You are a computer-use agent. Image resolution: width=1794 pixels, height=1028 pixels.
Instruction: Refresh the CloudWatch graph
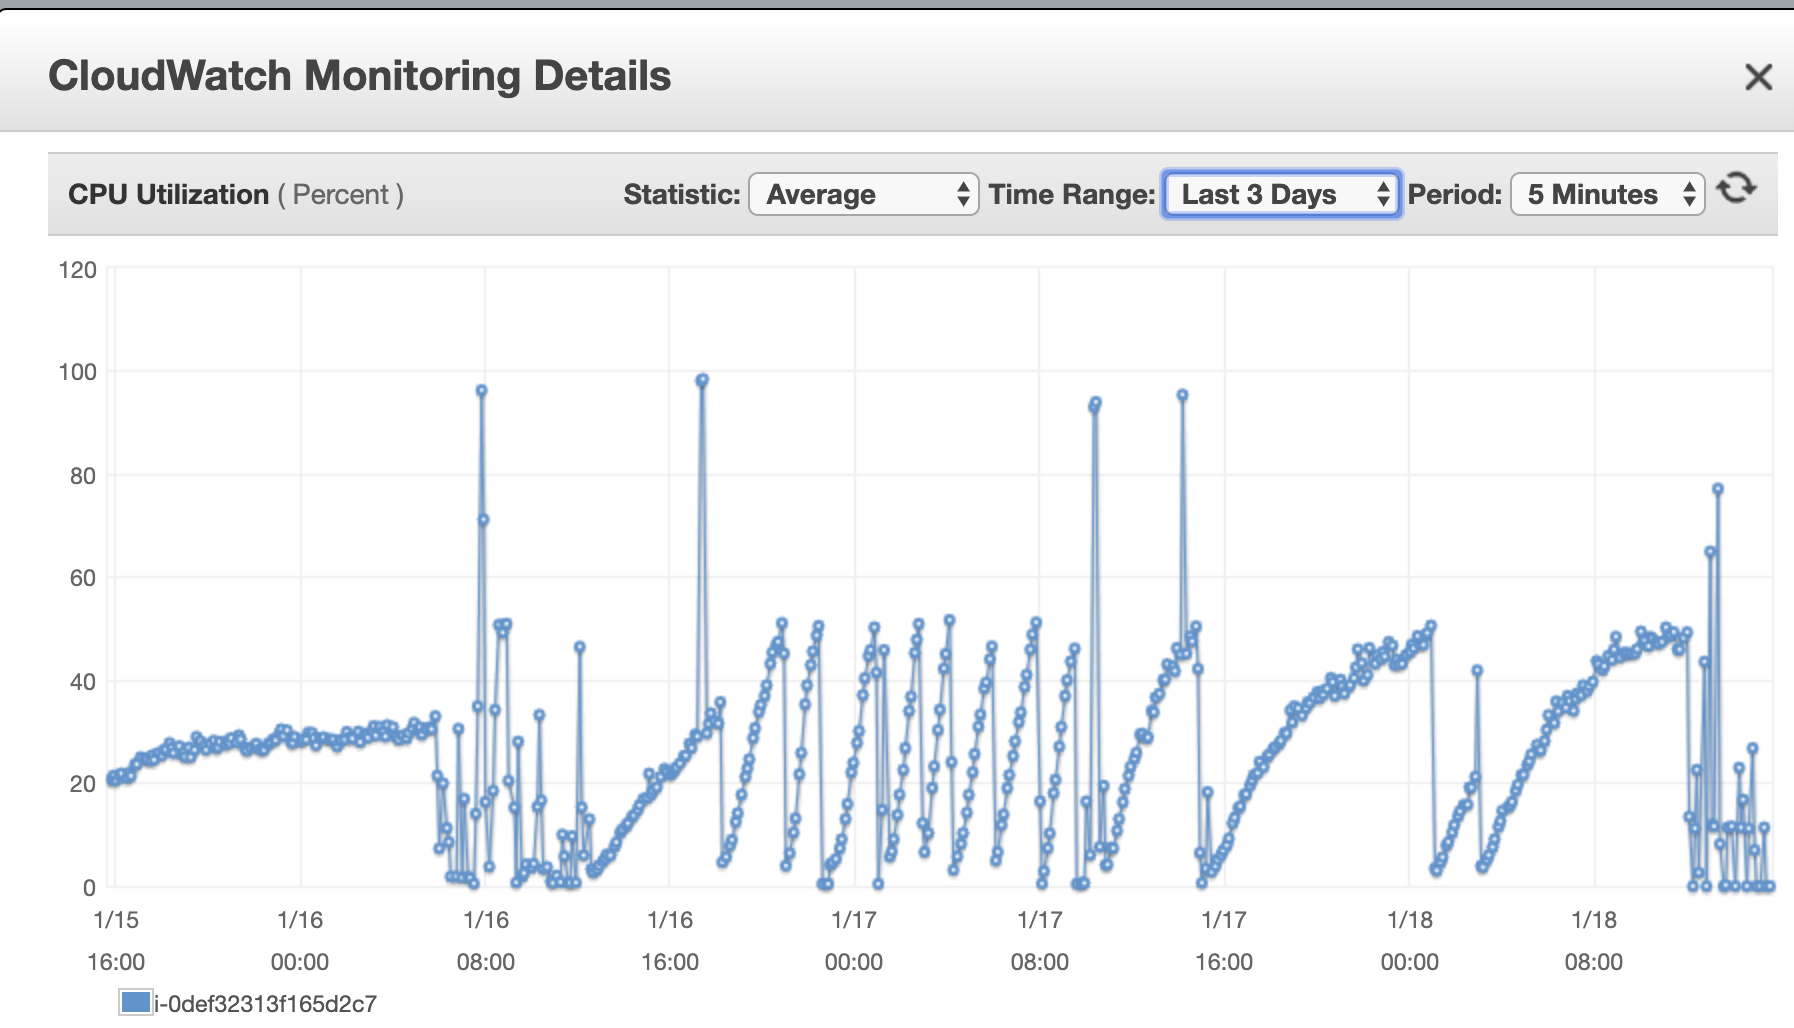[1737, 188]
